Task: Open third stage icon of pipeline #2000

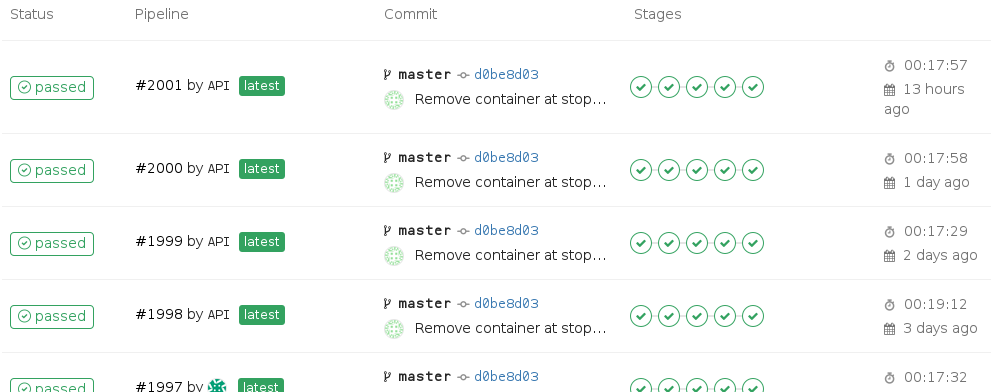Action: coord(697,170)
